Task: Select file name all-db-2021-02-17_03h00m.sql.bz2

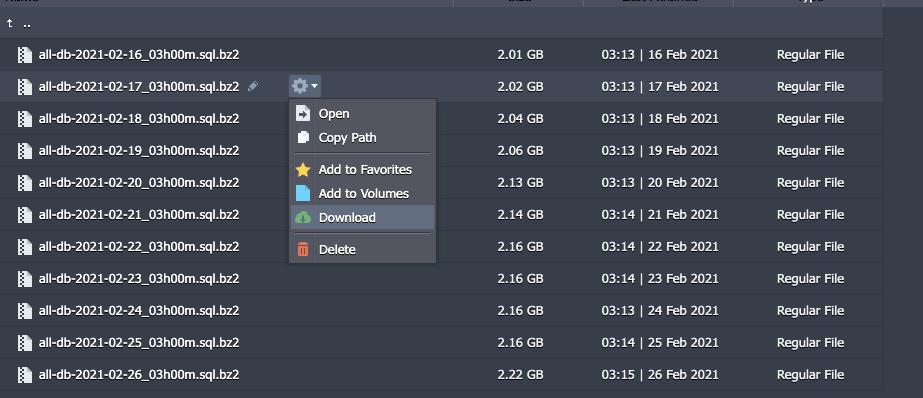Action: click(x=139, y=87)
